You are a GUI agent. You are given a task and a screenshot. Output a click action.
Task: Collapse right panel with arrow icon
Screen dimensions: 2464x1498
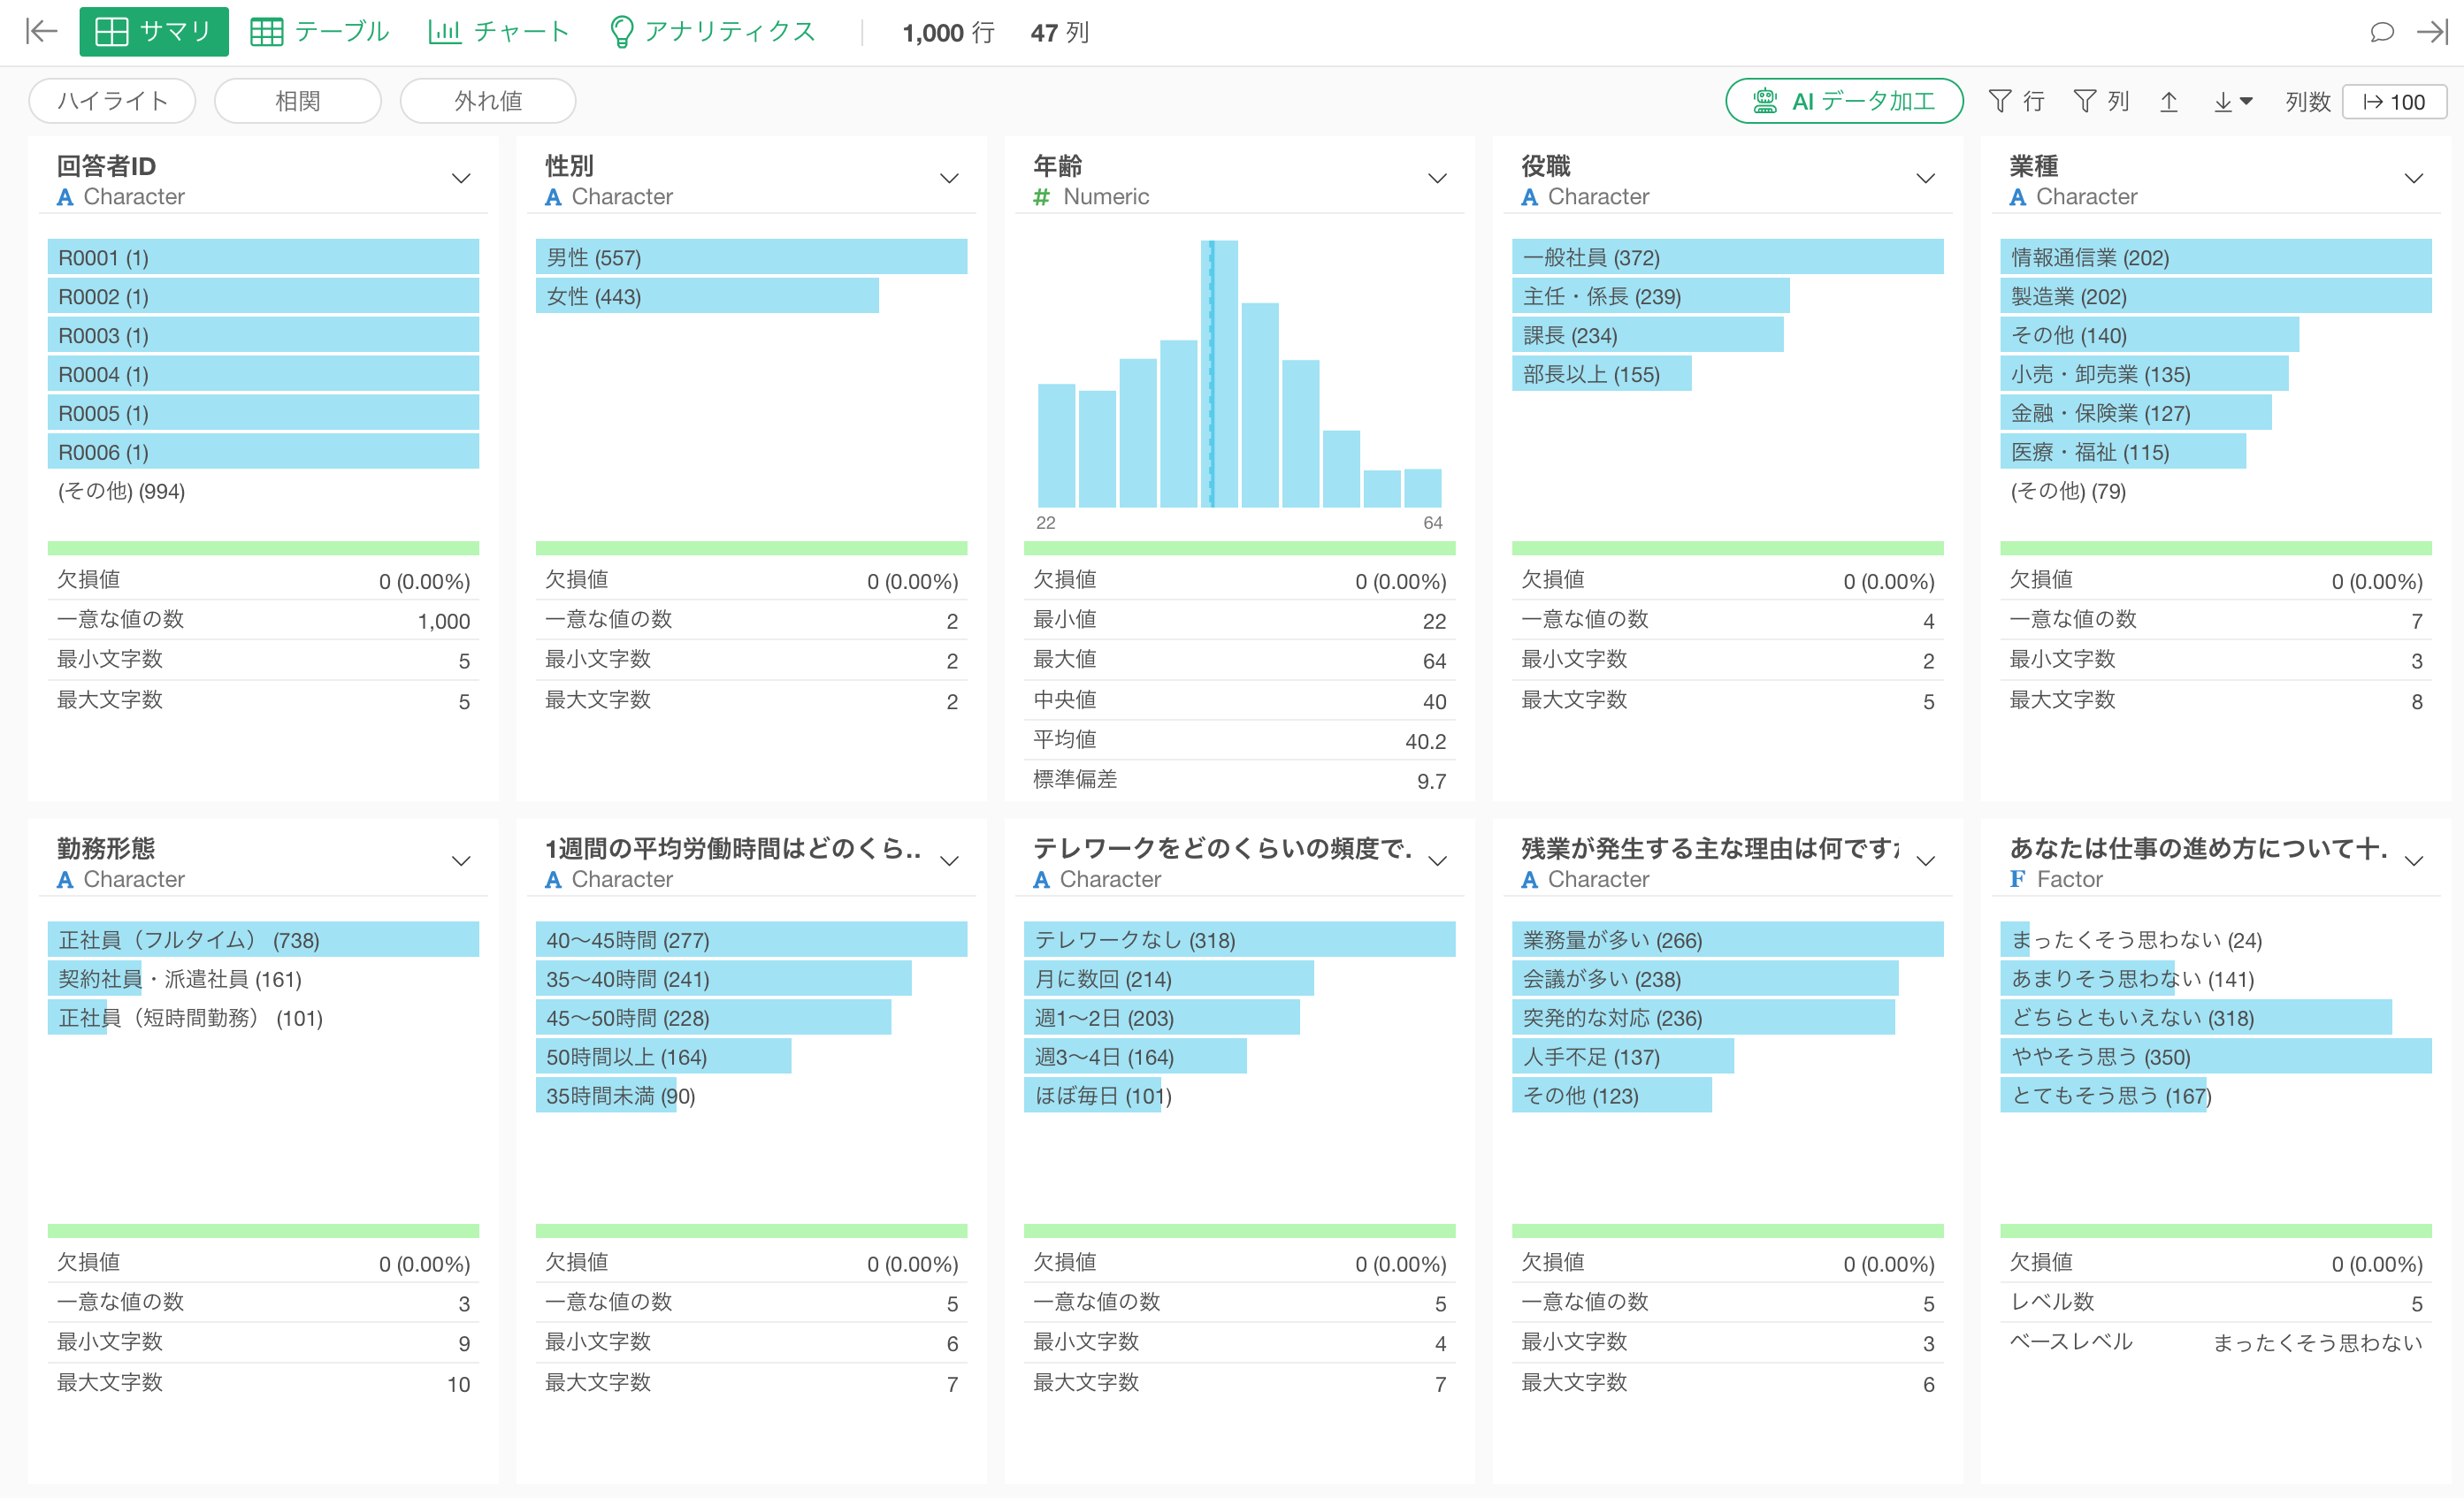tap(2433, 32)
